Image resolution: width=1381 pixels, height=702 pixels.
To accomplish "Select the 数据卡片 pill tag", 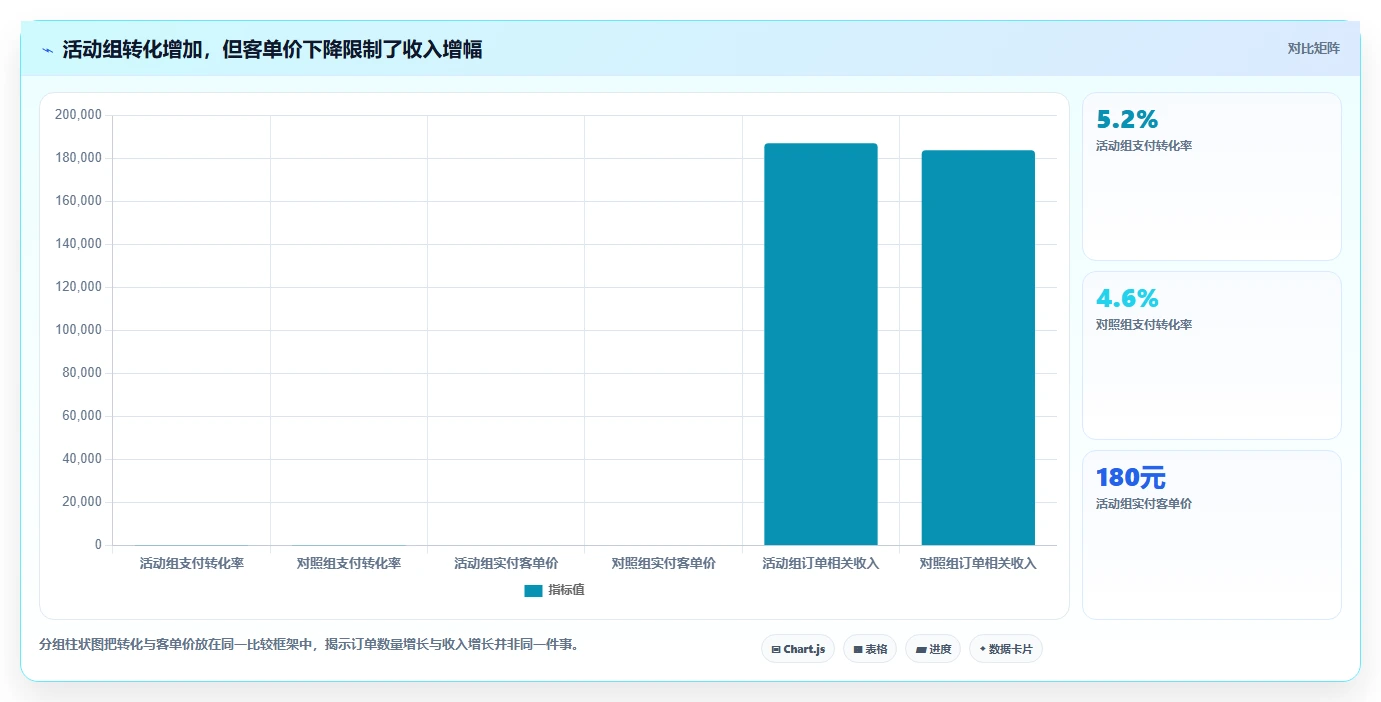I will [1006, 649].
